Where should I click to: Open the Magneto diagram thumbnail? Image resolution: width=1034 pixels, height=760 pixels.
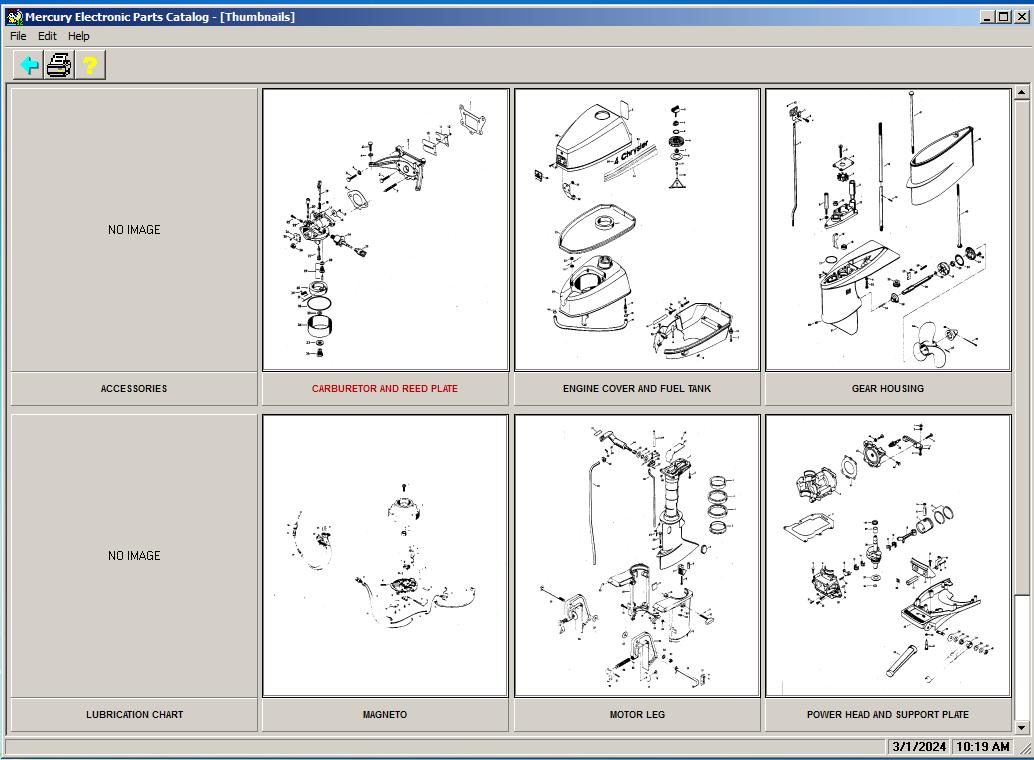tap(385, 555)
